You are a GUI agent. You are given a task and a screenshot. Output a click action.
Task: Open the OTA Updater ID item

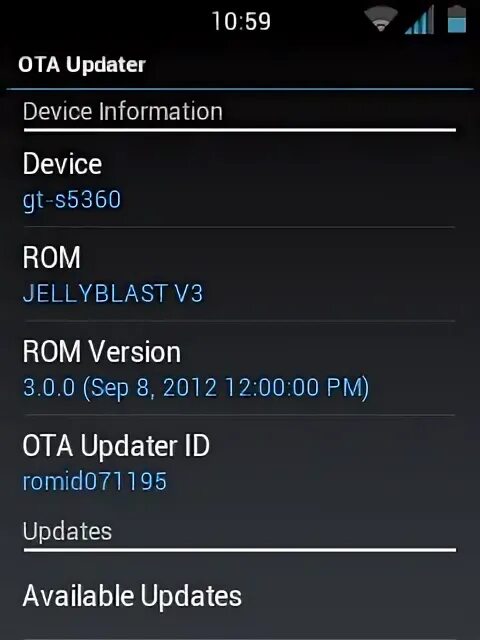point(239,462)
